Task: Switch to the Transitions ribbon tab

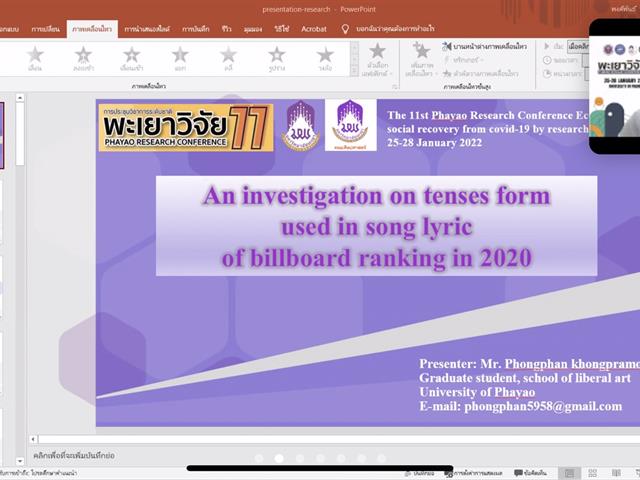Action: (x=45, y=29)
